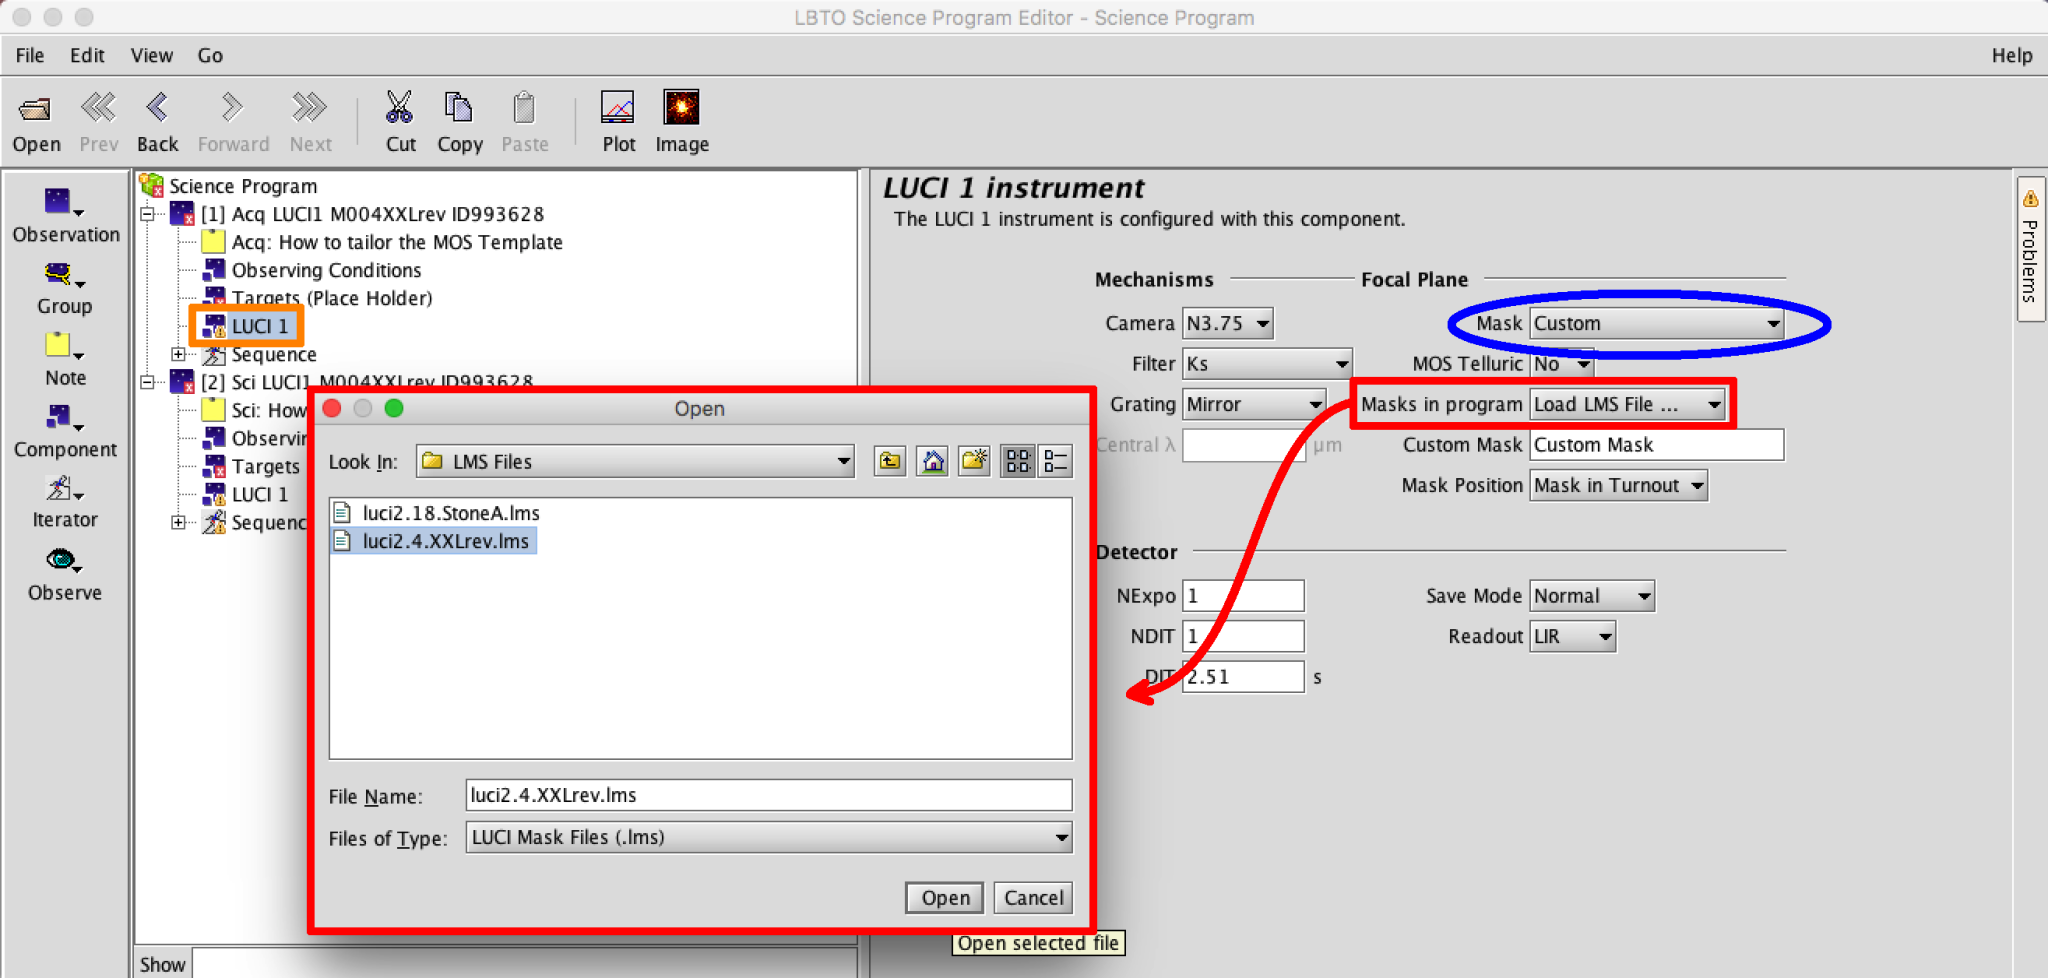Open the Edit menu
This screenshot has height=978, width=2048.
point(87,55)
